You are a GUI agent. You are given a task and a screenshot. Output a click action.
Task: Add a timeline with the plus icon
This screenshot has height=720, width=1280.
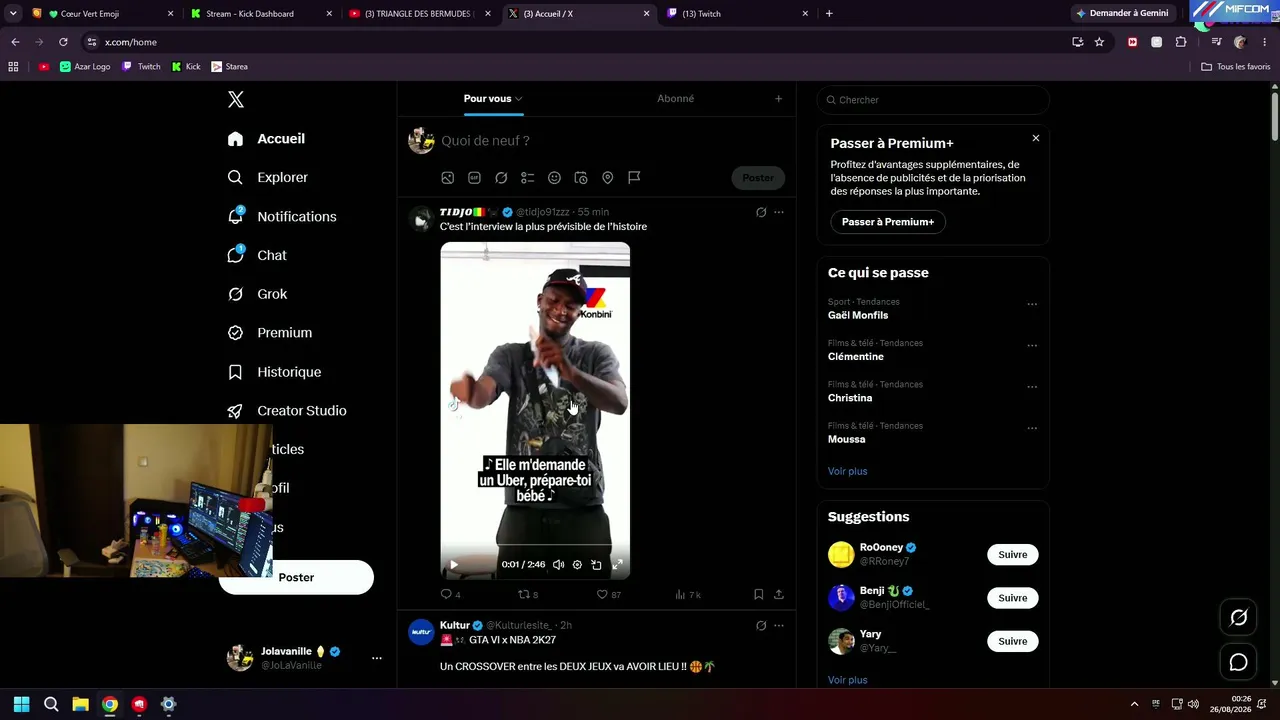pyautogui.click(x=779, y=99)
